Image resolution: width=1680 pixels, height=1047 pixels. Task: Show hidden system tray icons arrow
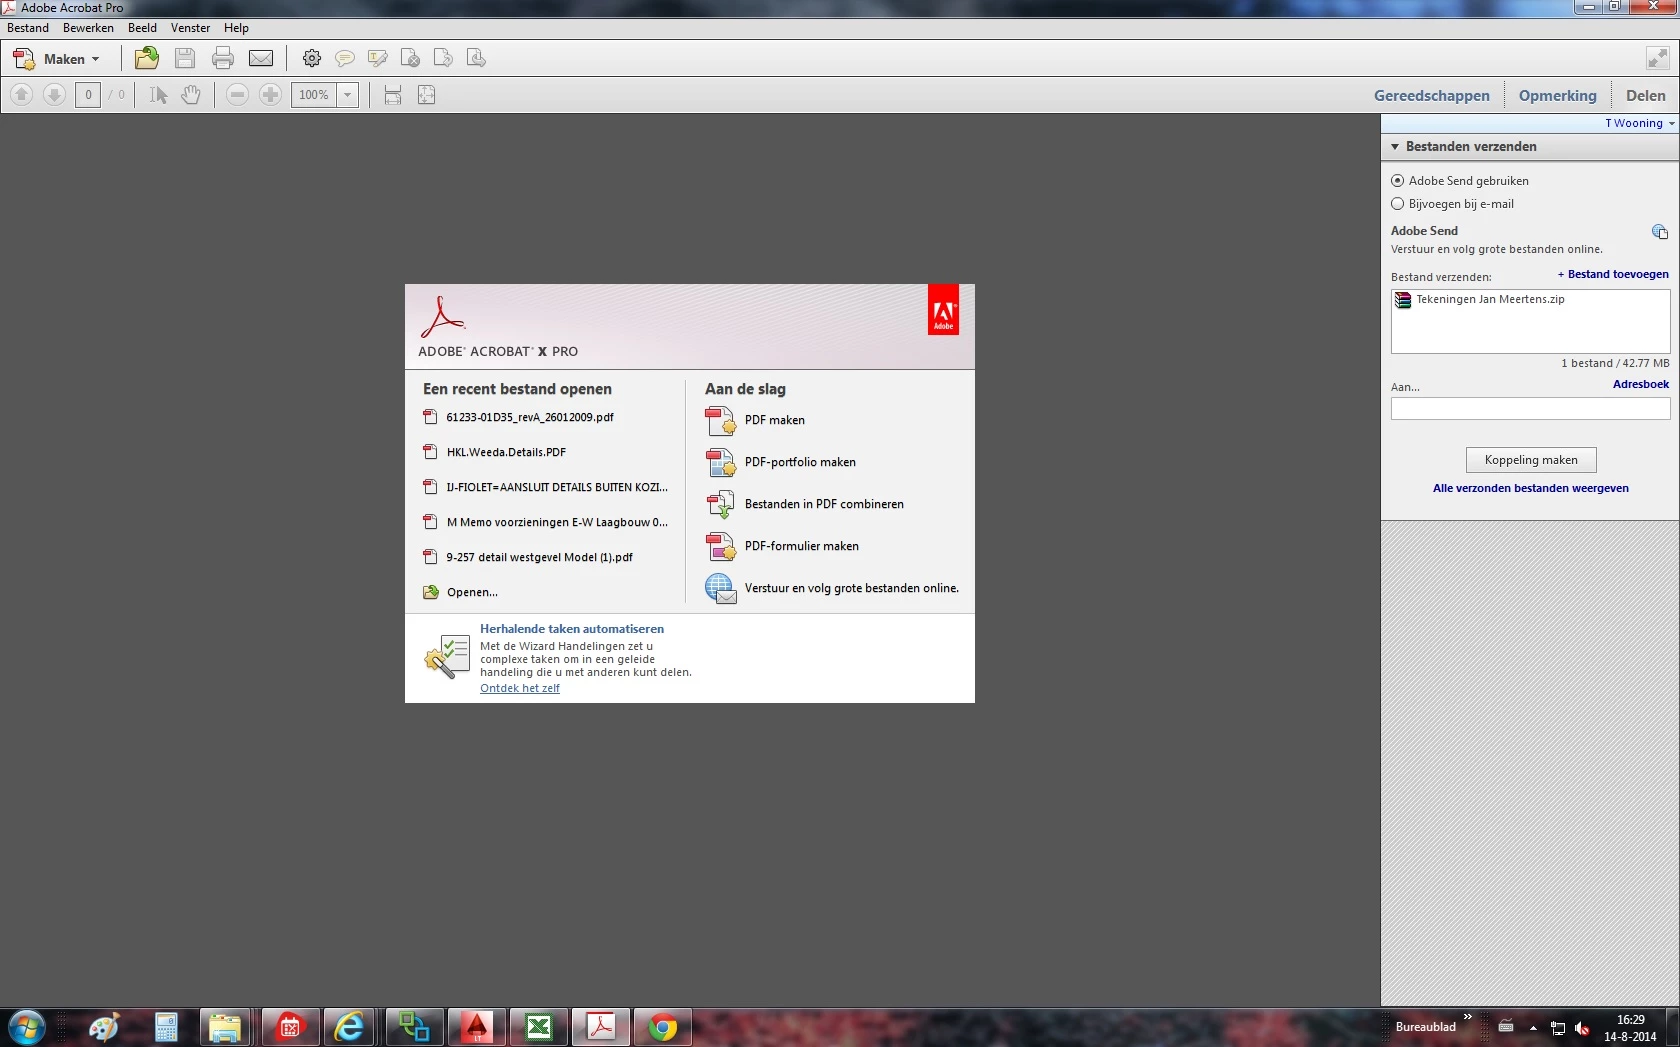point(1533,1027)
